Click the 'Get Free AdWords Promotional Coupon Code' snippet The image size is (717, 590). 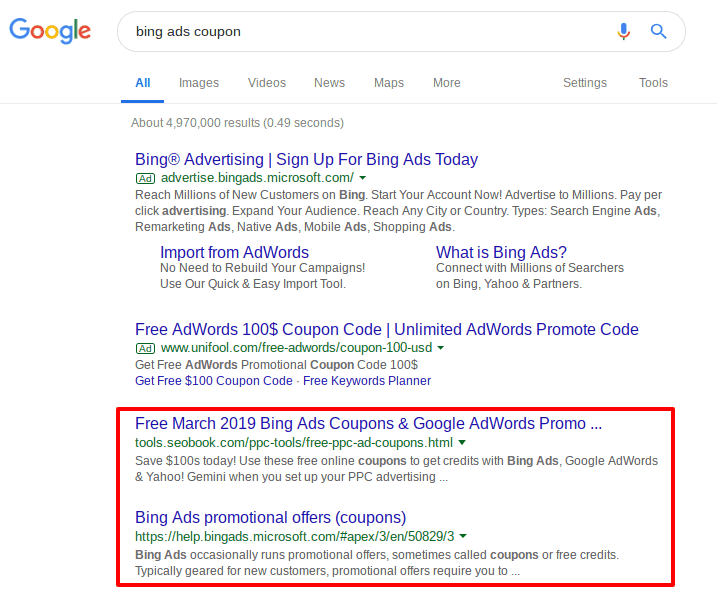pyautogui.click(x=276, y=365)
